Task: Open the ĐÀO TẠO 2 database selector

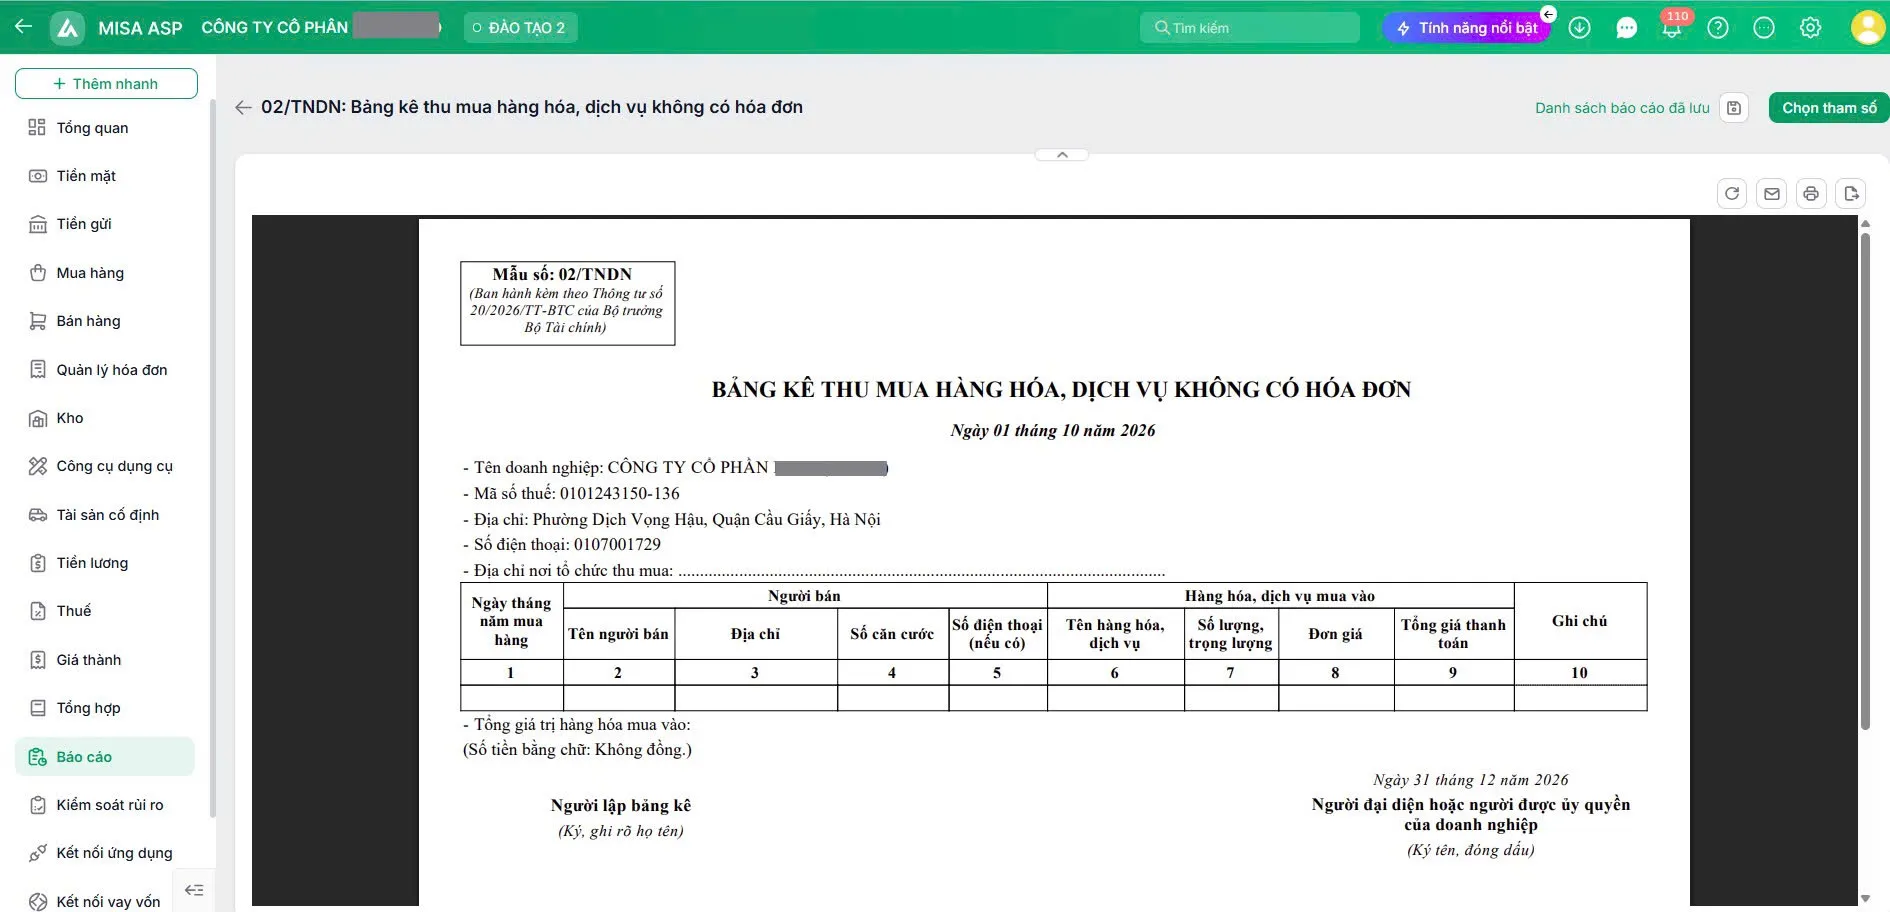Action: click(520, 28)
